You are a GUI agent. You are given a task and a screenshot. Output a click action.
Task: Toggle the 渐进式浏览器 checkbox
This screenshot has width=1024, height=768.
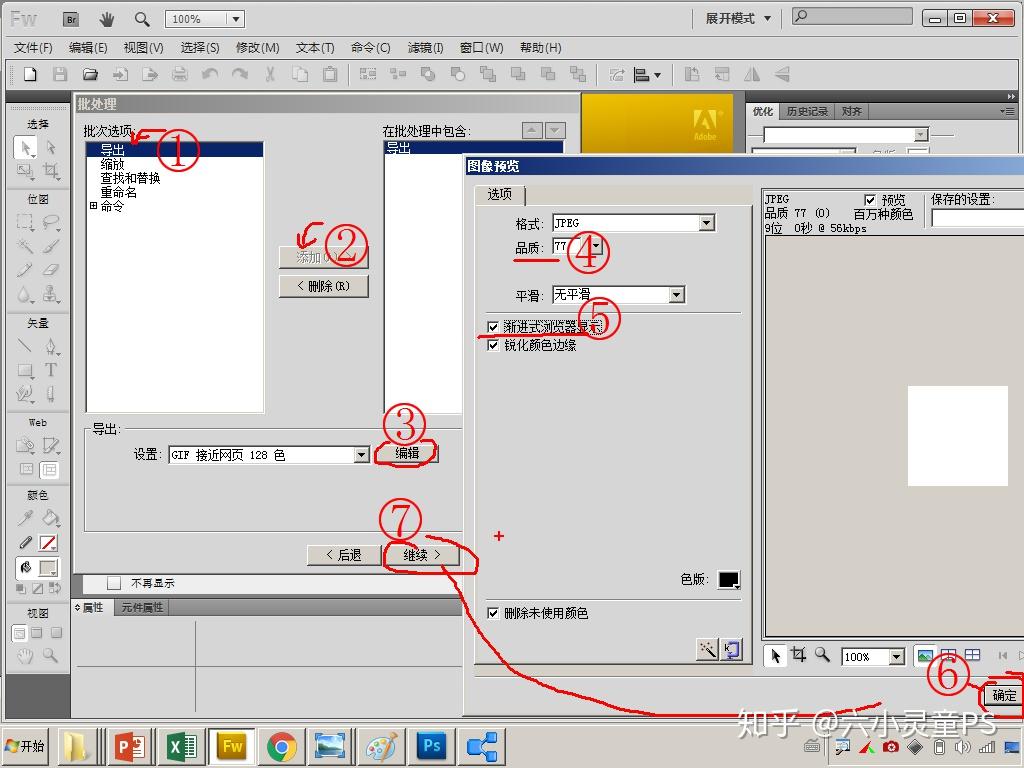point(493,327)
